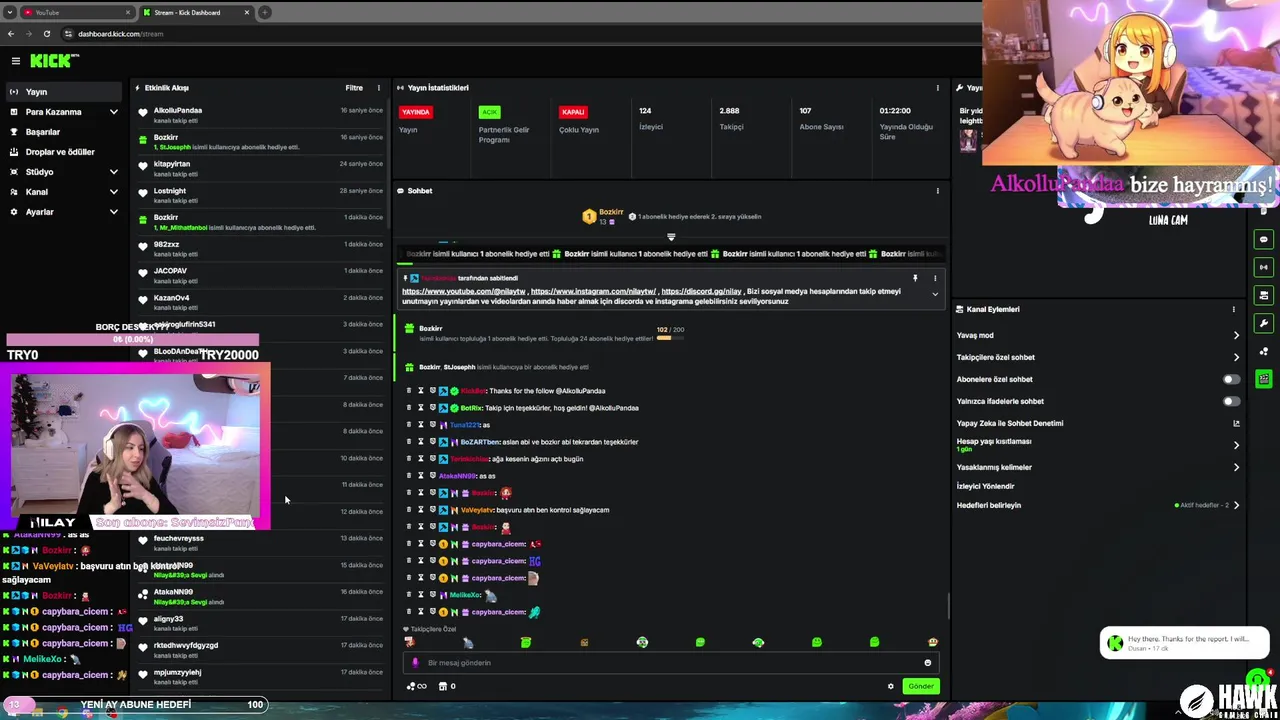
Task: Click green Gönder send button
Action: coord(921,686)
